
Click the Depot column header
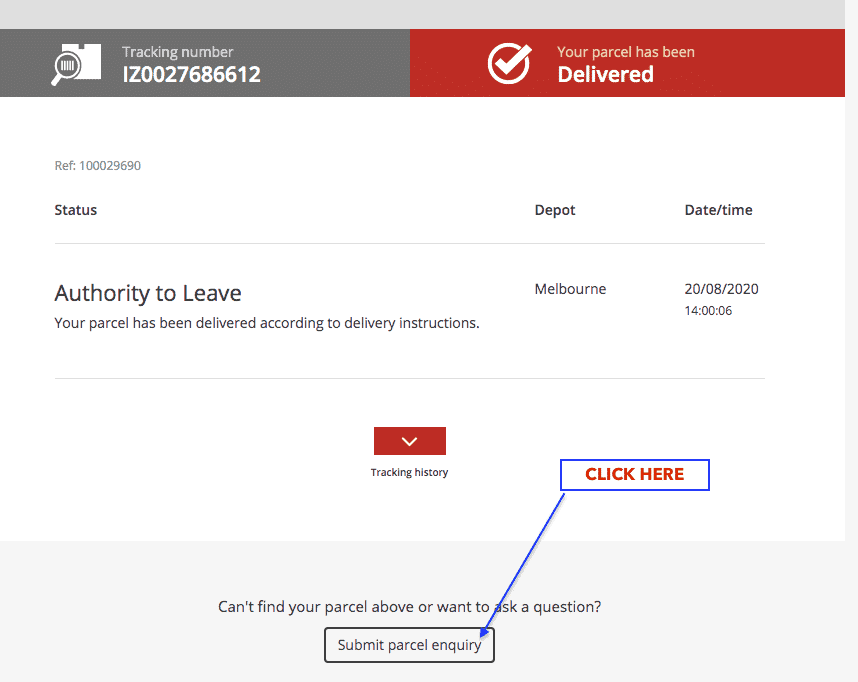[x=555, y=210]
